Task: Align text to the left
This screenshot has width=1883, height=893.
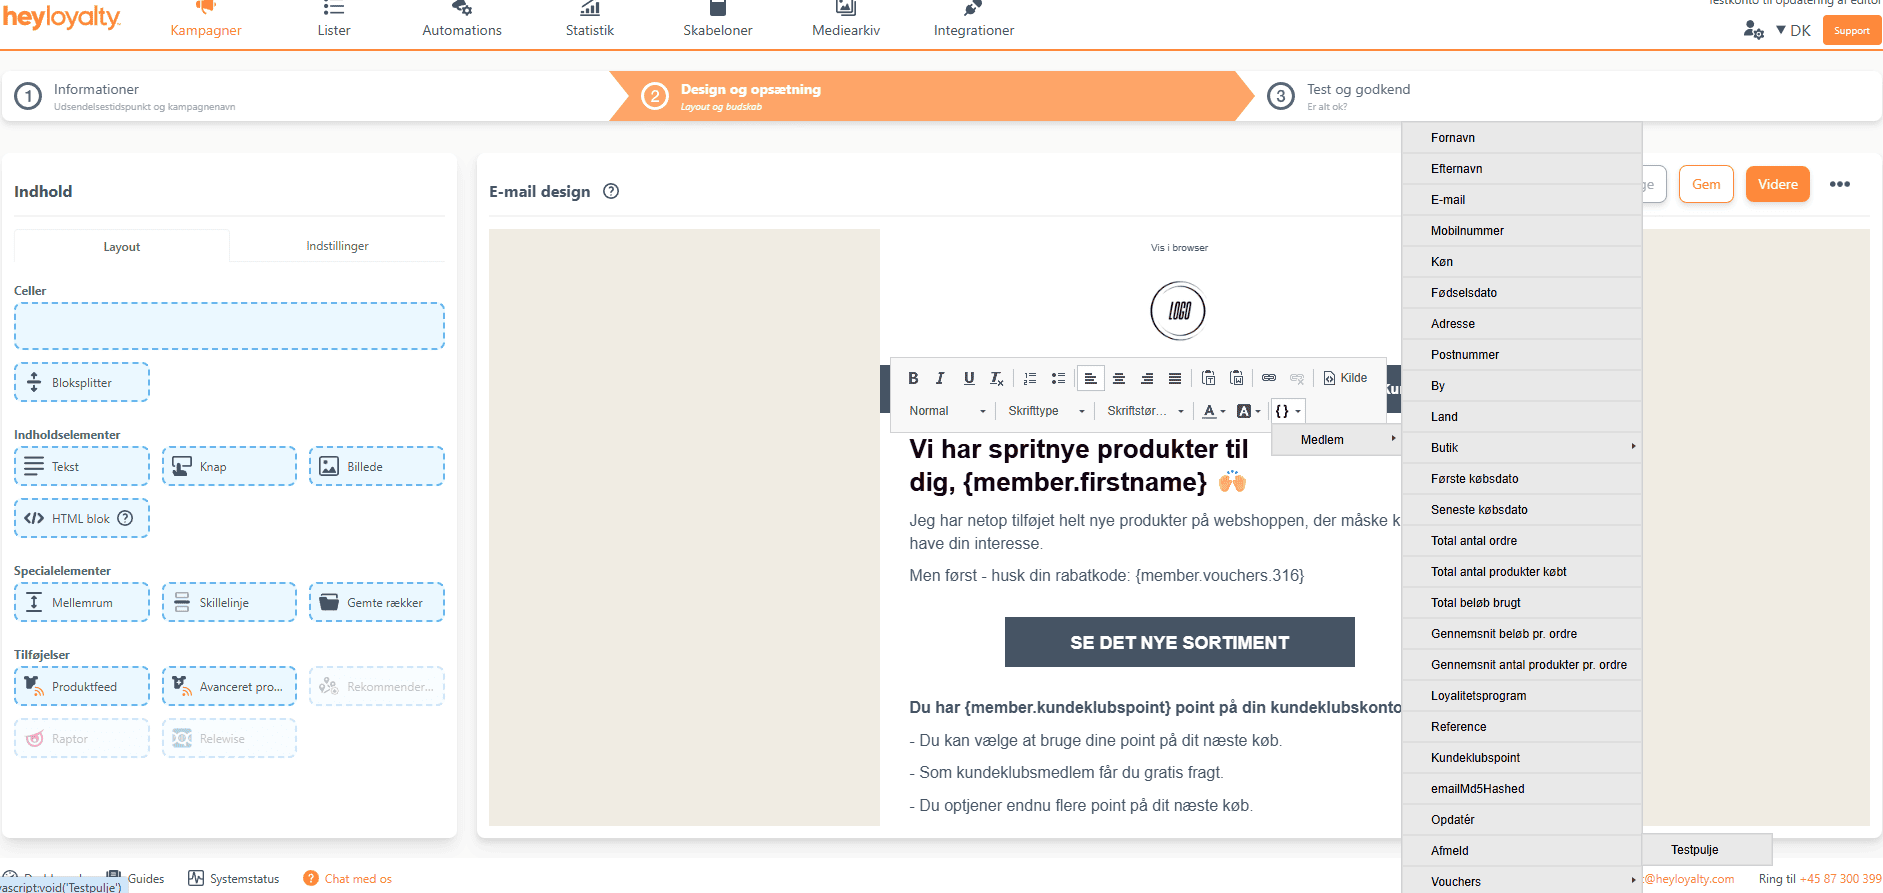Action: (x=1091, y=378)
